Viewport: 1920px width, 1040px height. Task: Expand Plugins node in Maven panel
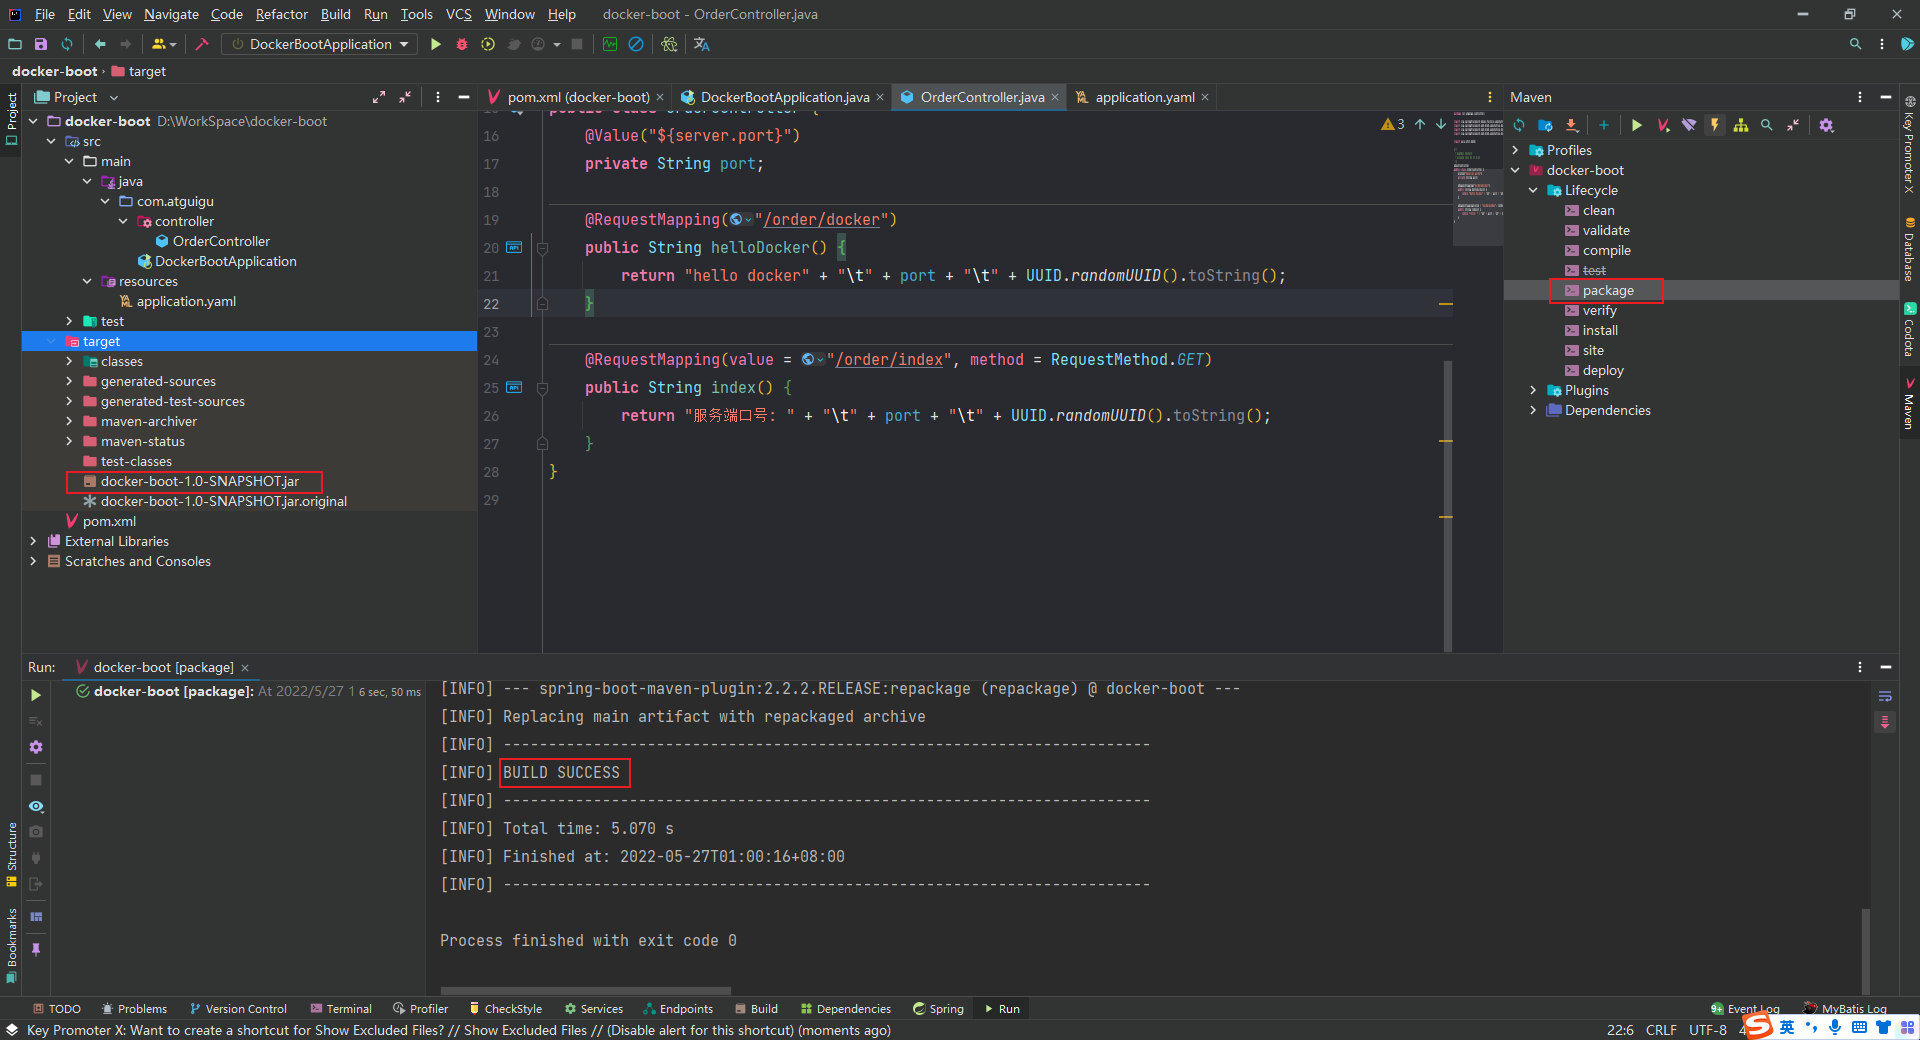1533,390
